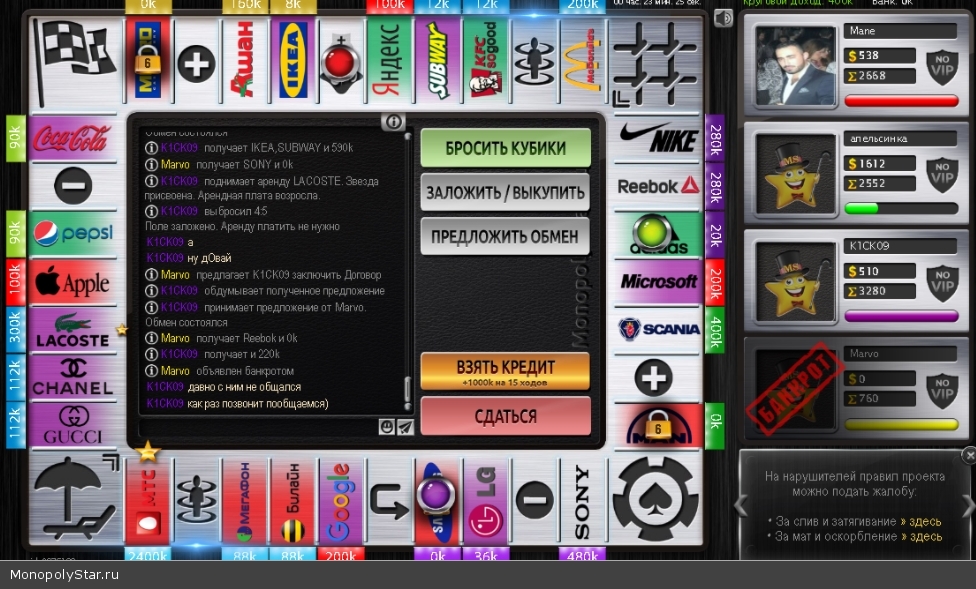Click the minus cell below Coca-Cola

tap(73, 186)
